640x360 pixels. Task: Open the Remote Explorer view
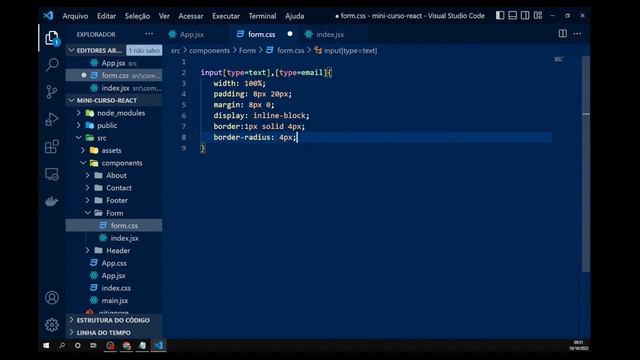pos(52,174)
